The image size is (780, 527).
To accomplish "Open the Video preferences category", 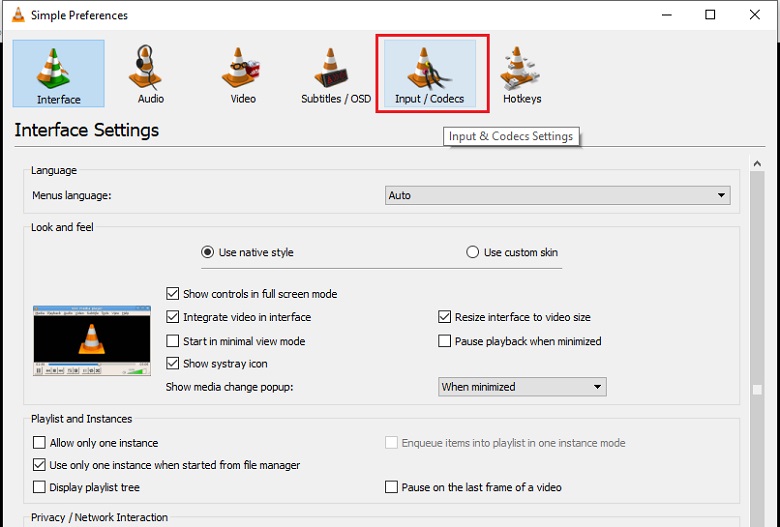I will tap(243, 74).
